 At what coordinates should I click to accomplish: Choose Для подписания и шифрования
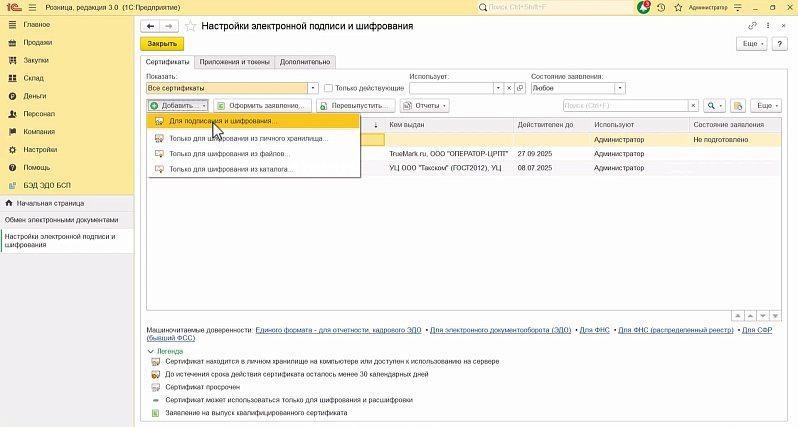253,121
